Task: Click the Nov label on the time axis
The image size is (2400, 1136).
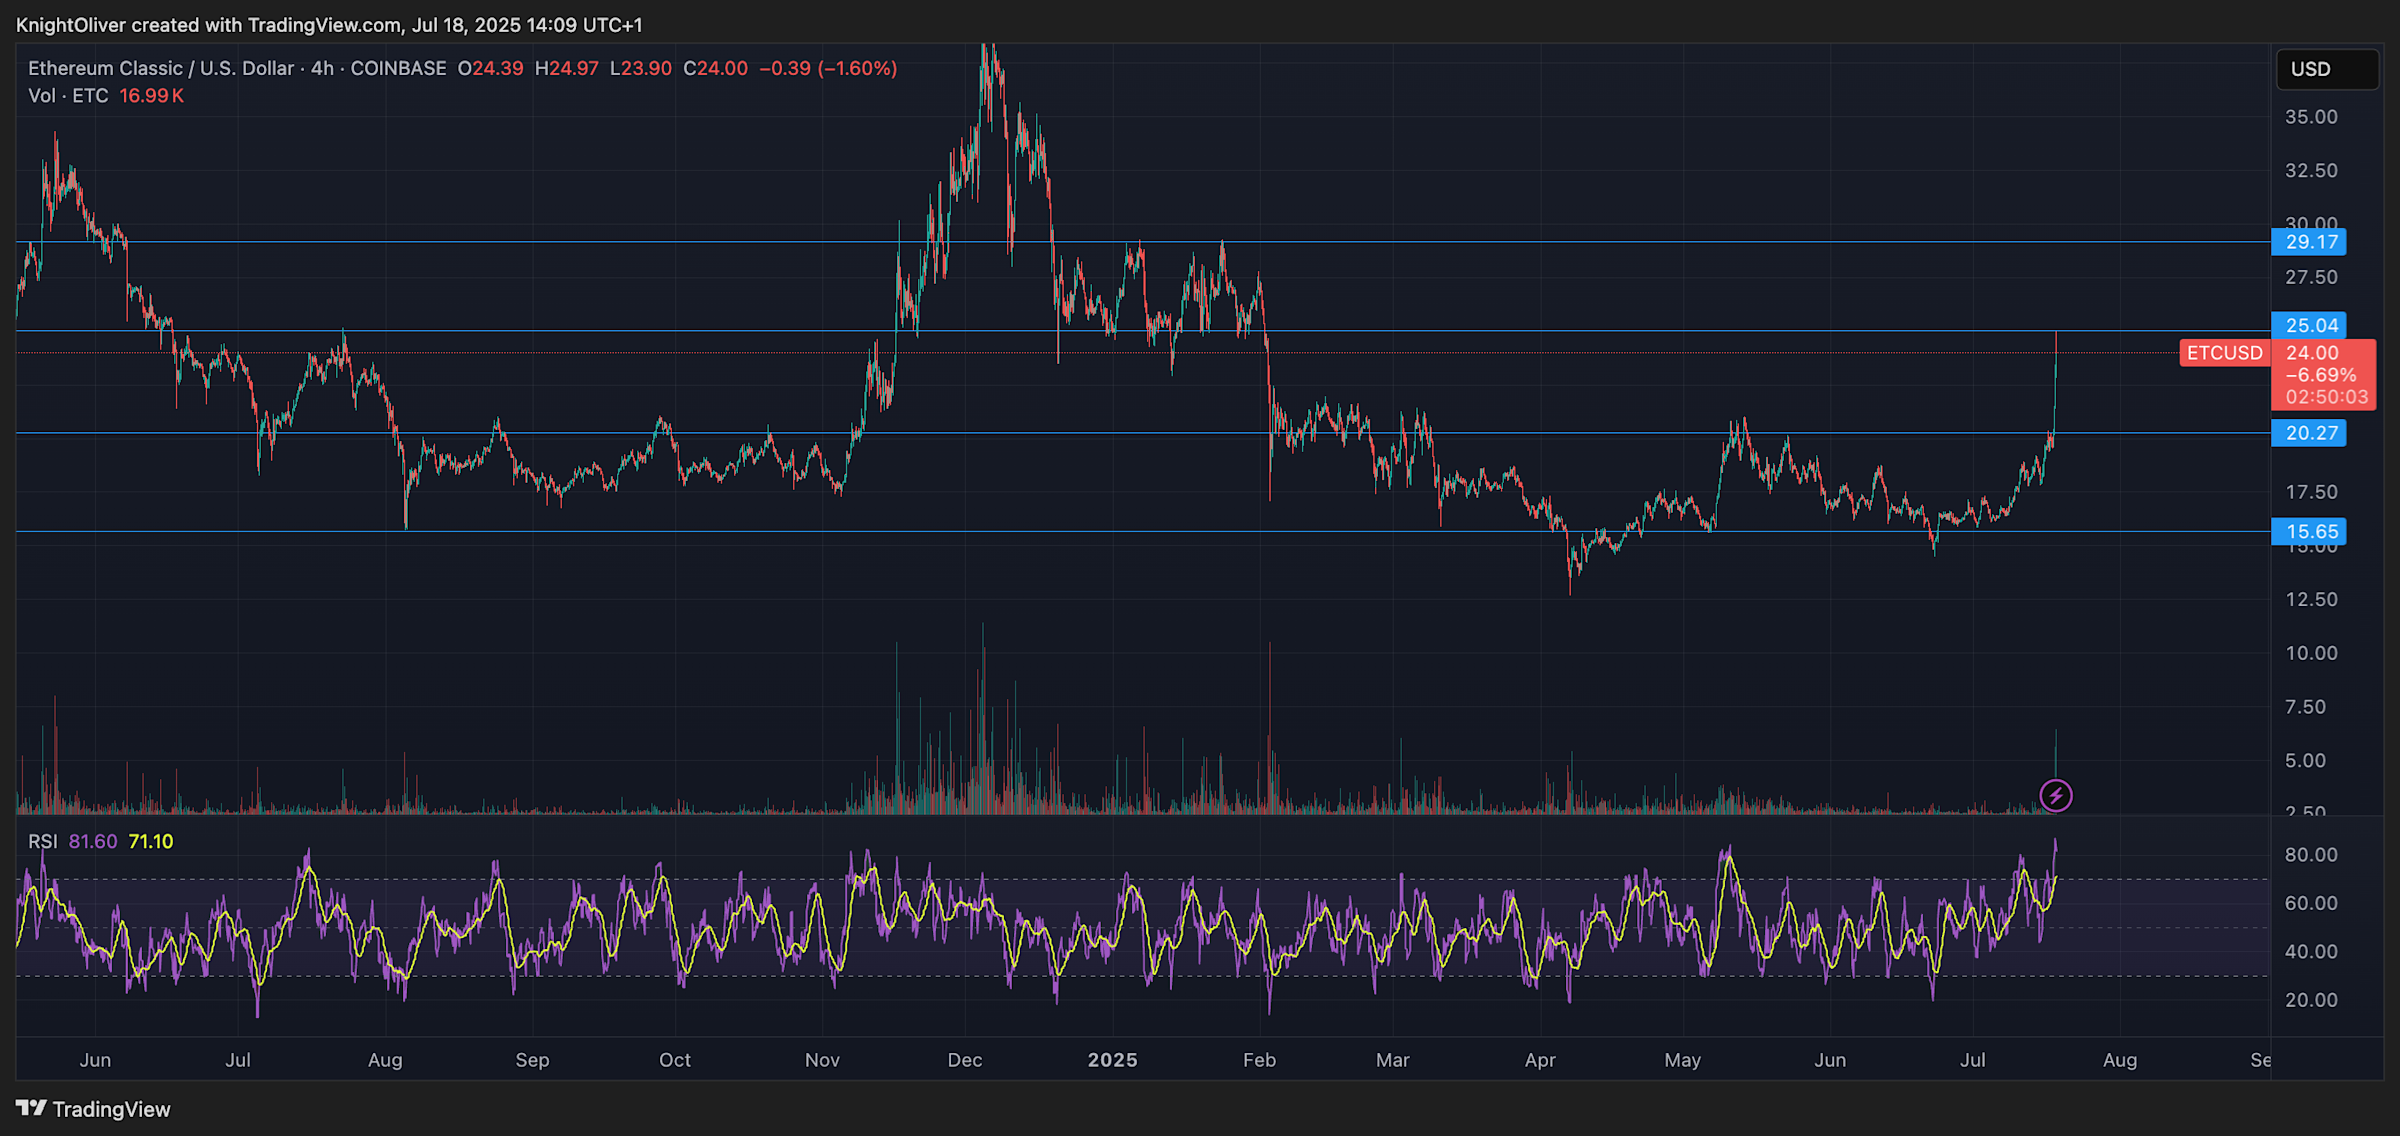Action: click(x=822, y=1060)
